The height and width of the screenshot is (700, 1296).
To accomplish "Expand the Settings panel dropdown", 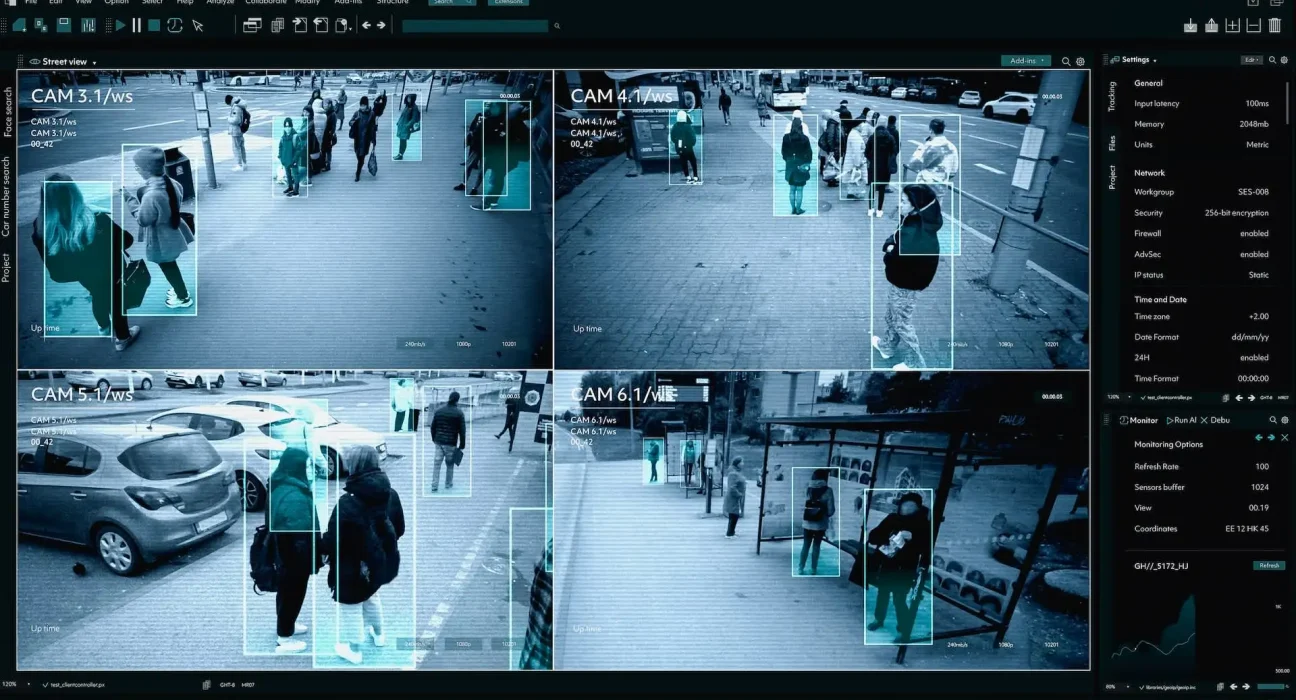I will (x=1154, y=60).
